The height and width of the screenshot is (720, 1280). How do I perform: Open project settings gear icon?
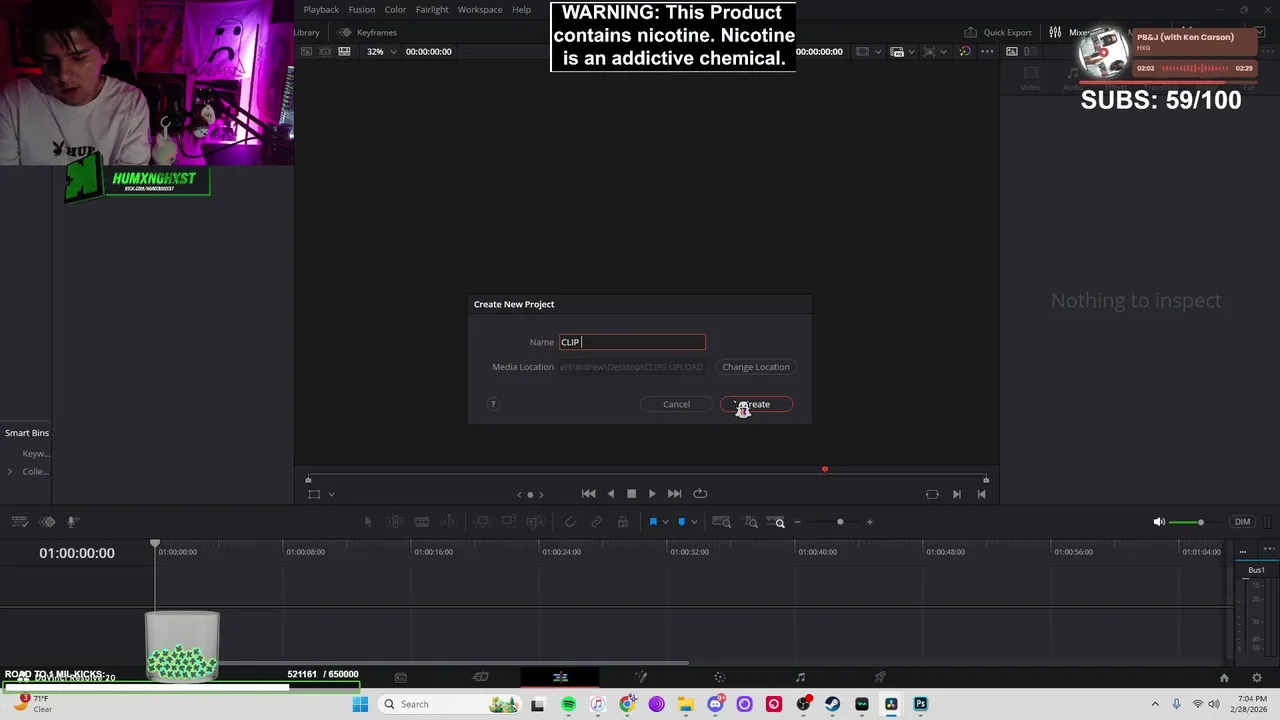[1257, 678]
